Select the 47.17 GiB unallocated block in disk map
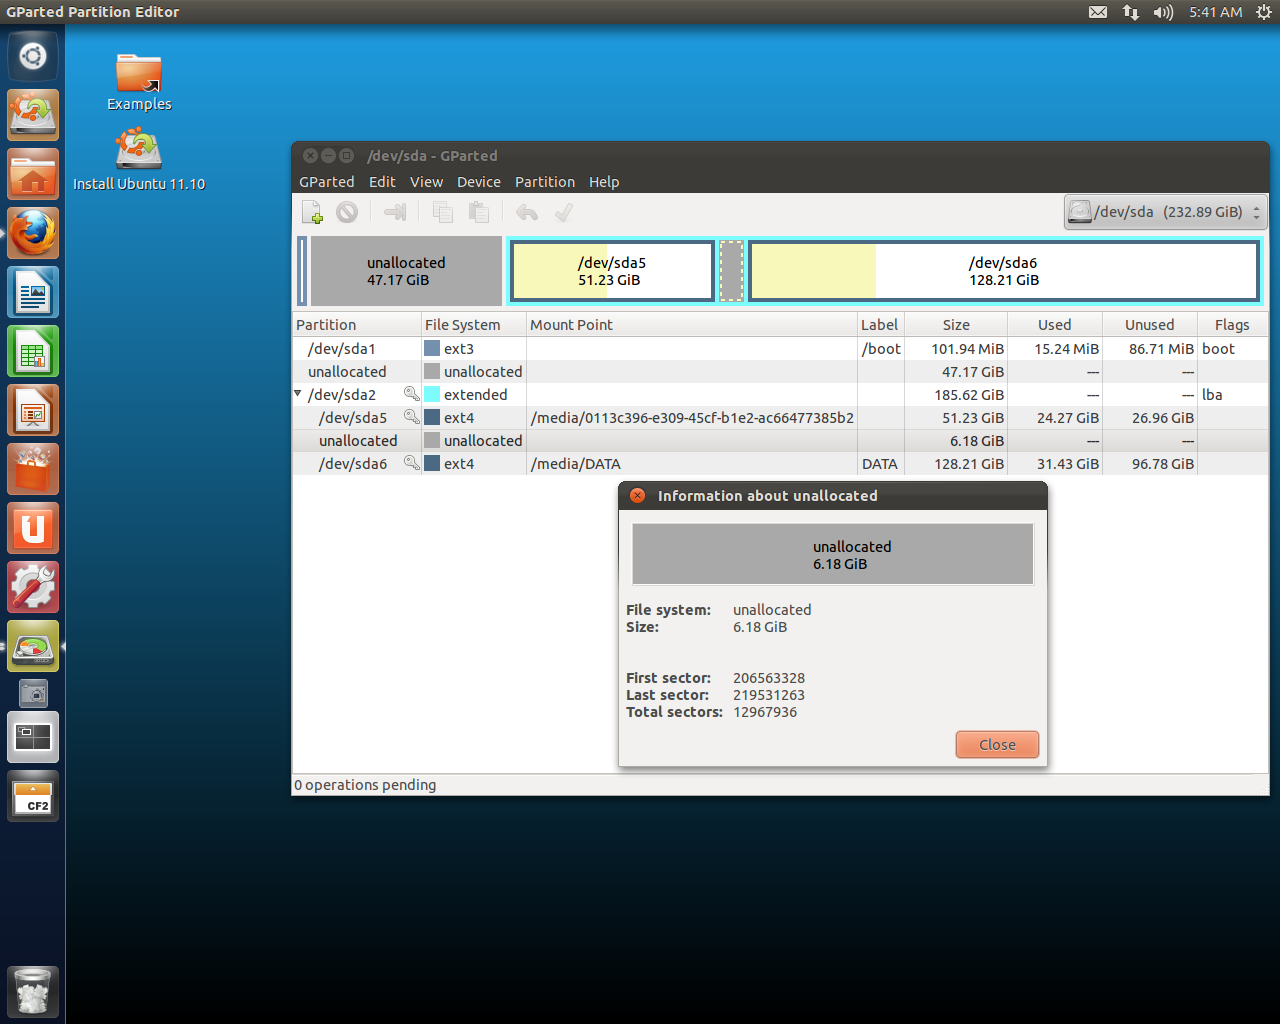Viewport: 1280px width, 1024px height. click(x=406, y=271)
